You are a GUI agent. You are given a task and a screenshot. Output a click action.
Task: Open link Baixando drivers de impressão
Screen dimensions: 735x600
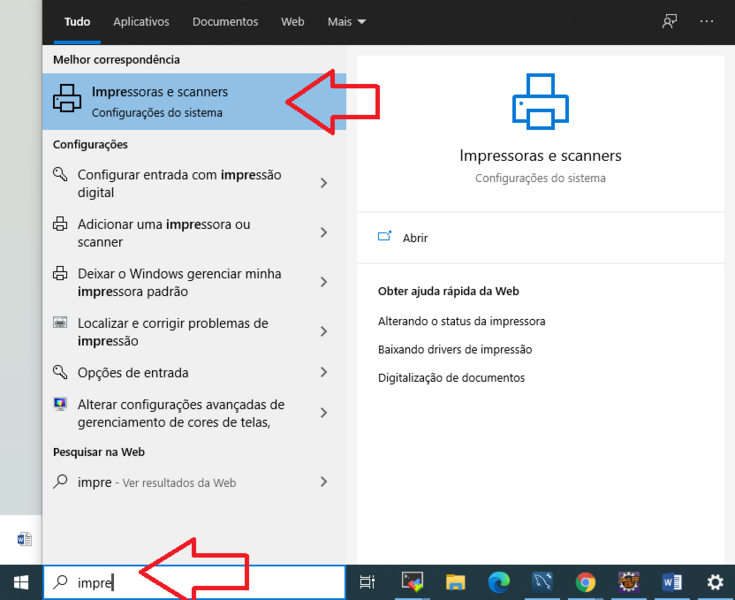(x=455, y=349)
